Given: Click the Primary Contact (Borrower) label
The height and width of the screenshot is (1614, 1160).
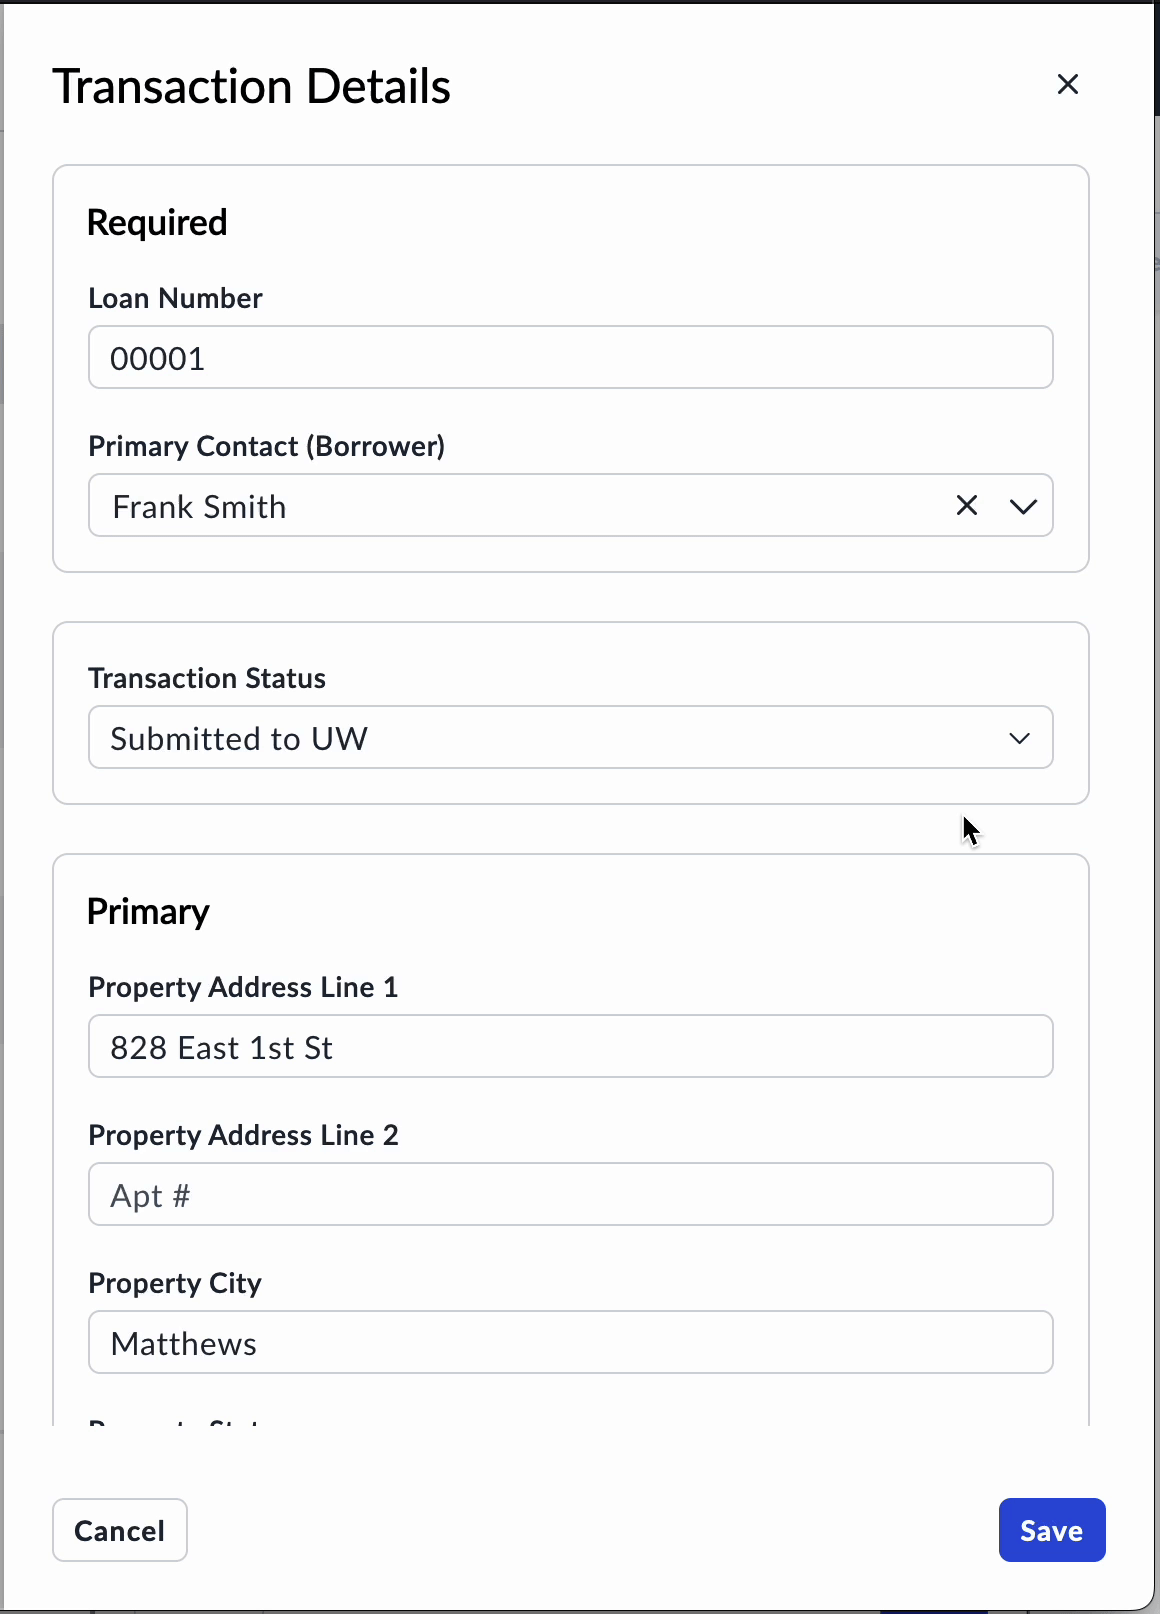Looking at the screenshot, I should point(266,446).
